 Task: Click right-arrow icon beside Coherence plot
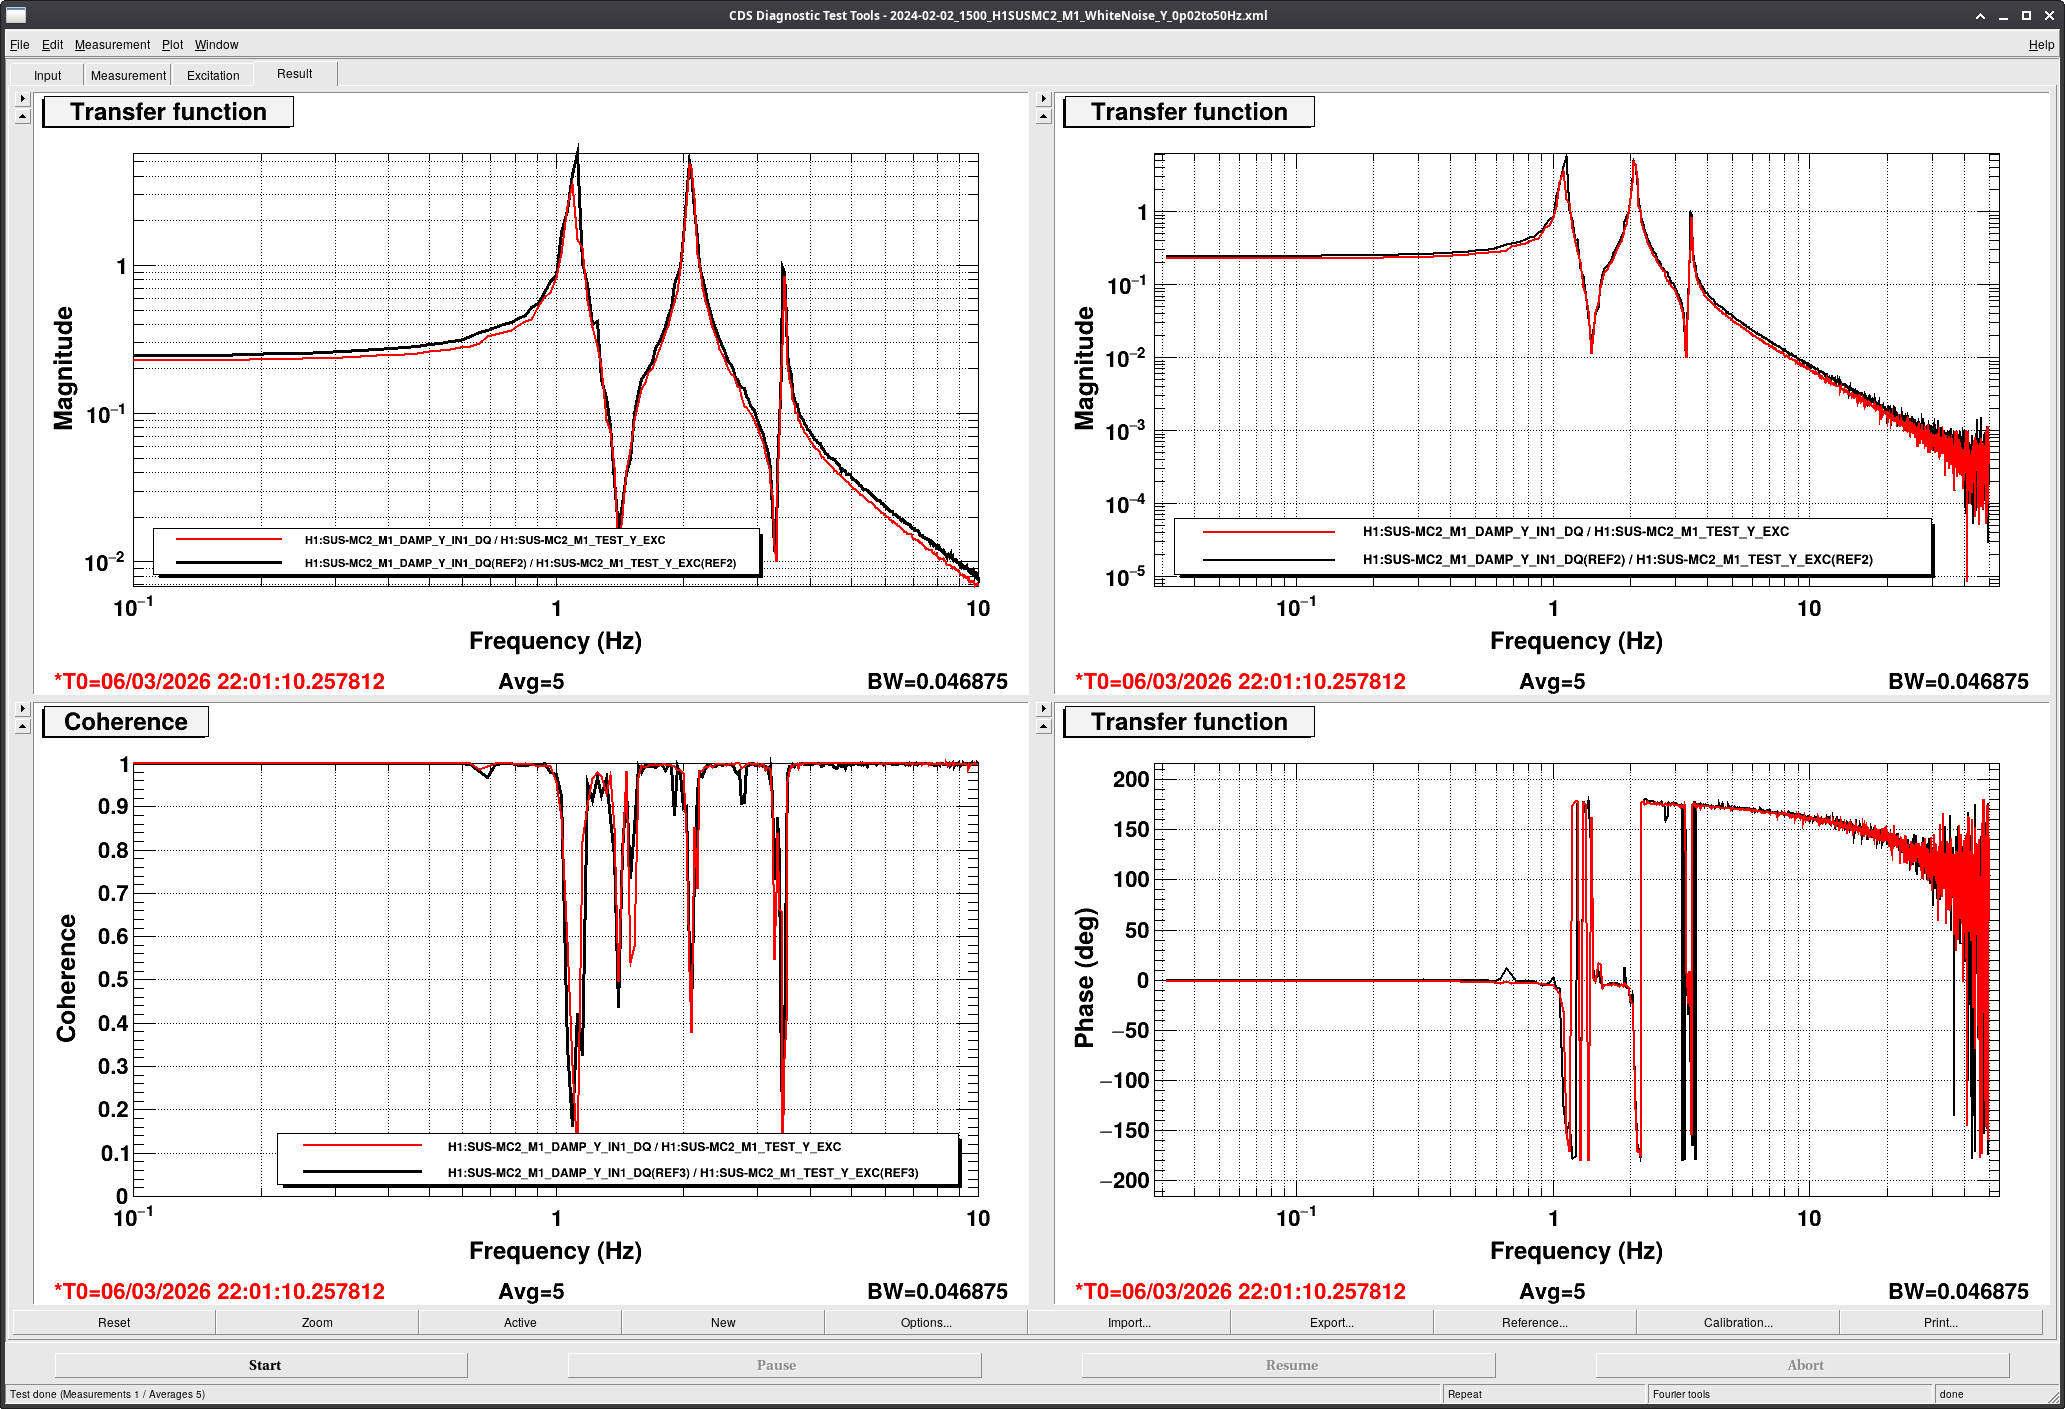[x=22, y=709]
